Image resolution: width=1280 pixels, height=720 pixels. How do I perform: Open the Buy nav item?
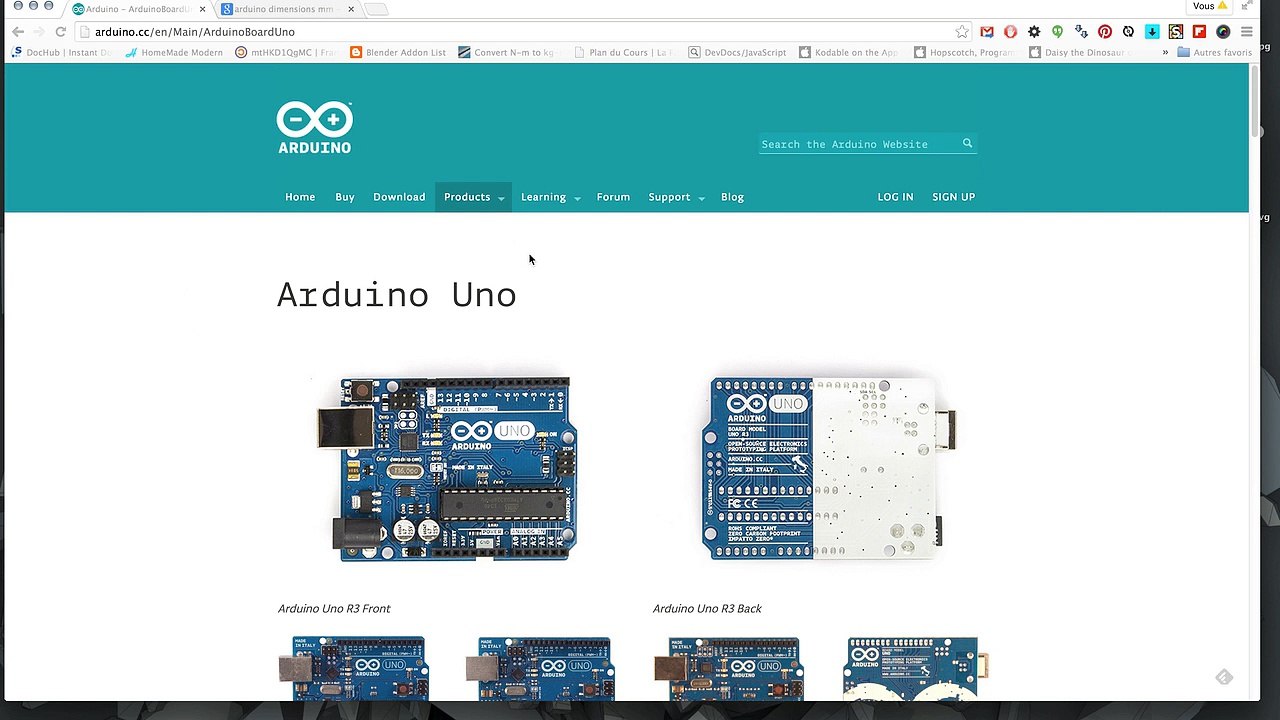(x=345, y=197)
